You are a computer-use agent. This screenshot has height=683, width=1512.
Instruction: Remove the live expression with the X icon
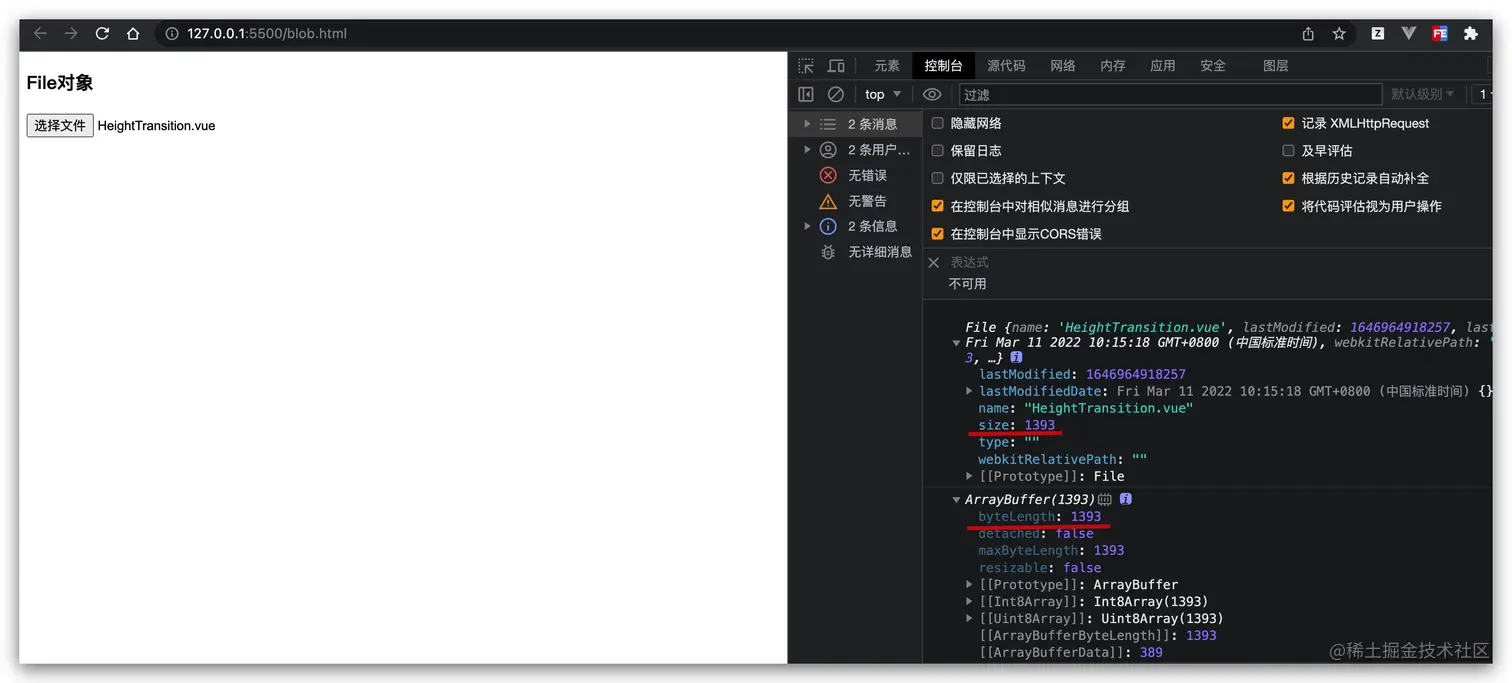coord(934,262)
